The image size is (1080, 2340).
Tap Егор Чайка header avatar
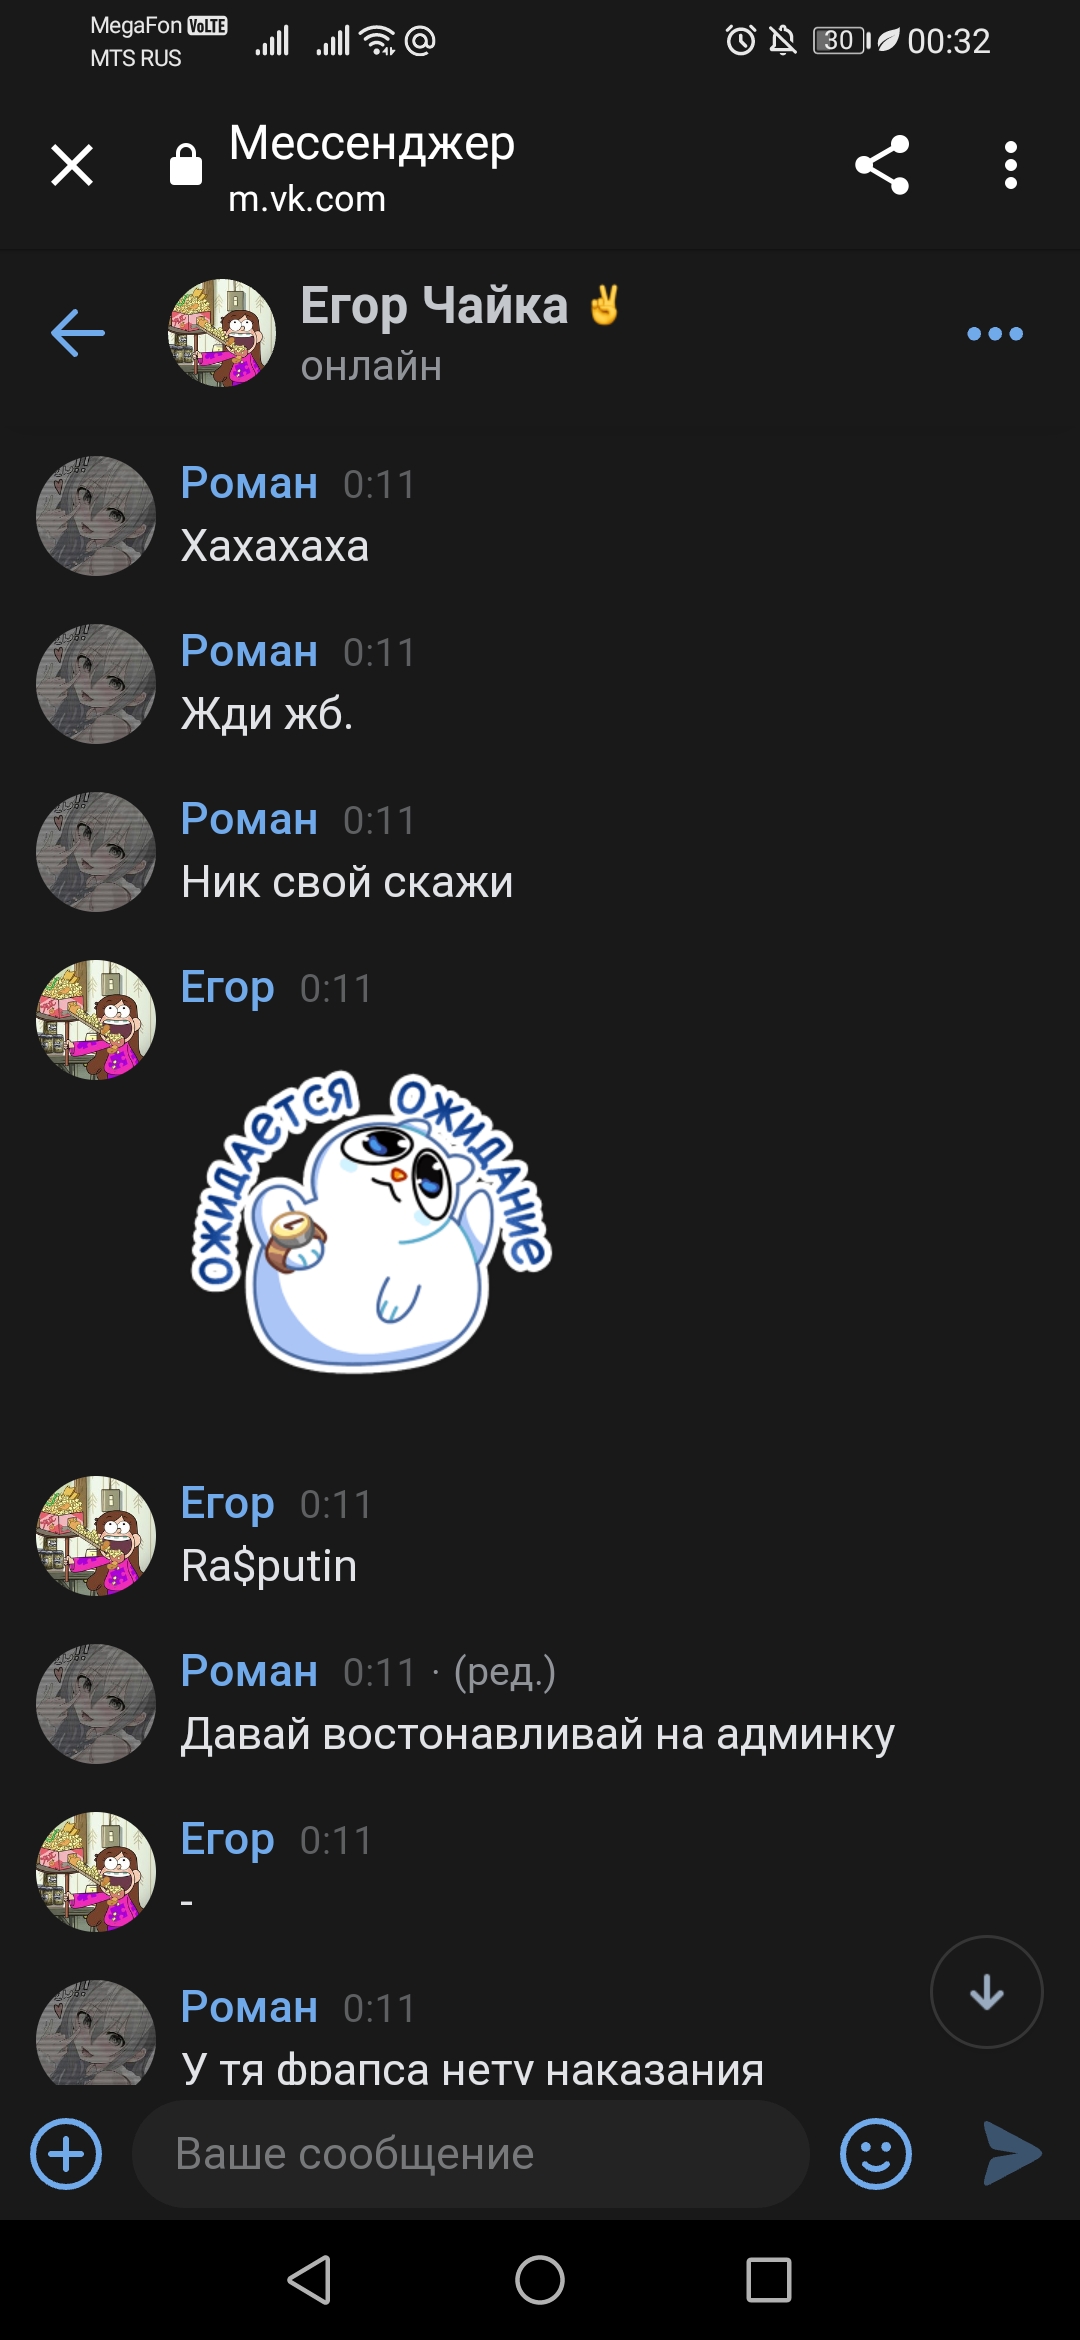(x=222, y=333)
